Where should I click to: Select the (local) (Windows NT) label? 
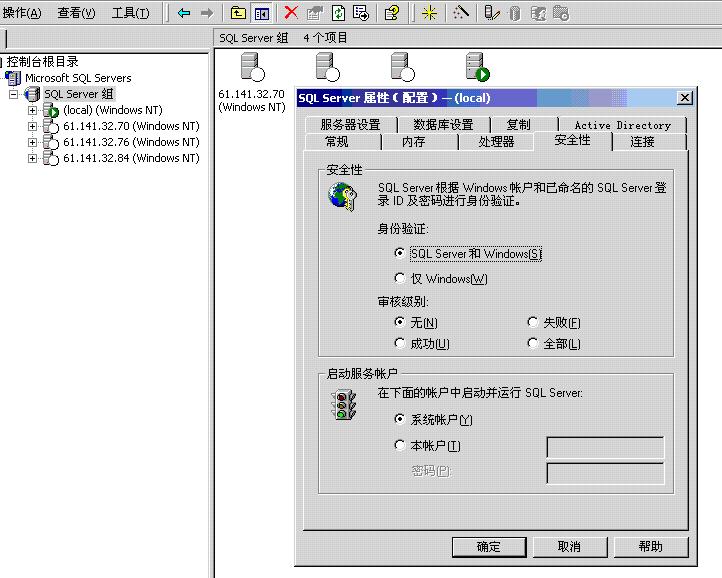(x=113, y=110)
